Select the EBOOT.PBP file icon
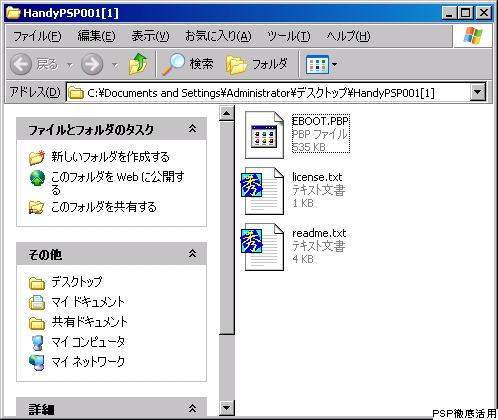The image size is (498, 420). (264, 135)
